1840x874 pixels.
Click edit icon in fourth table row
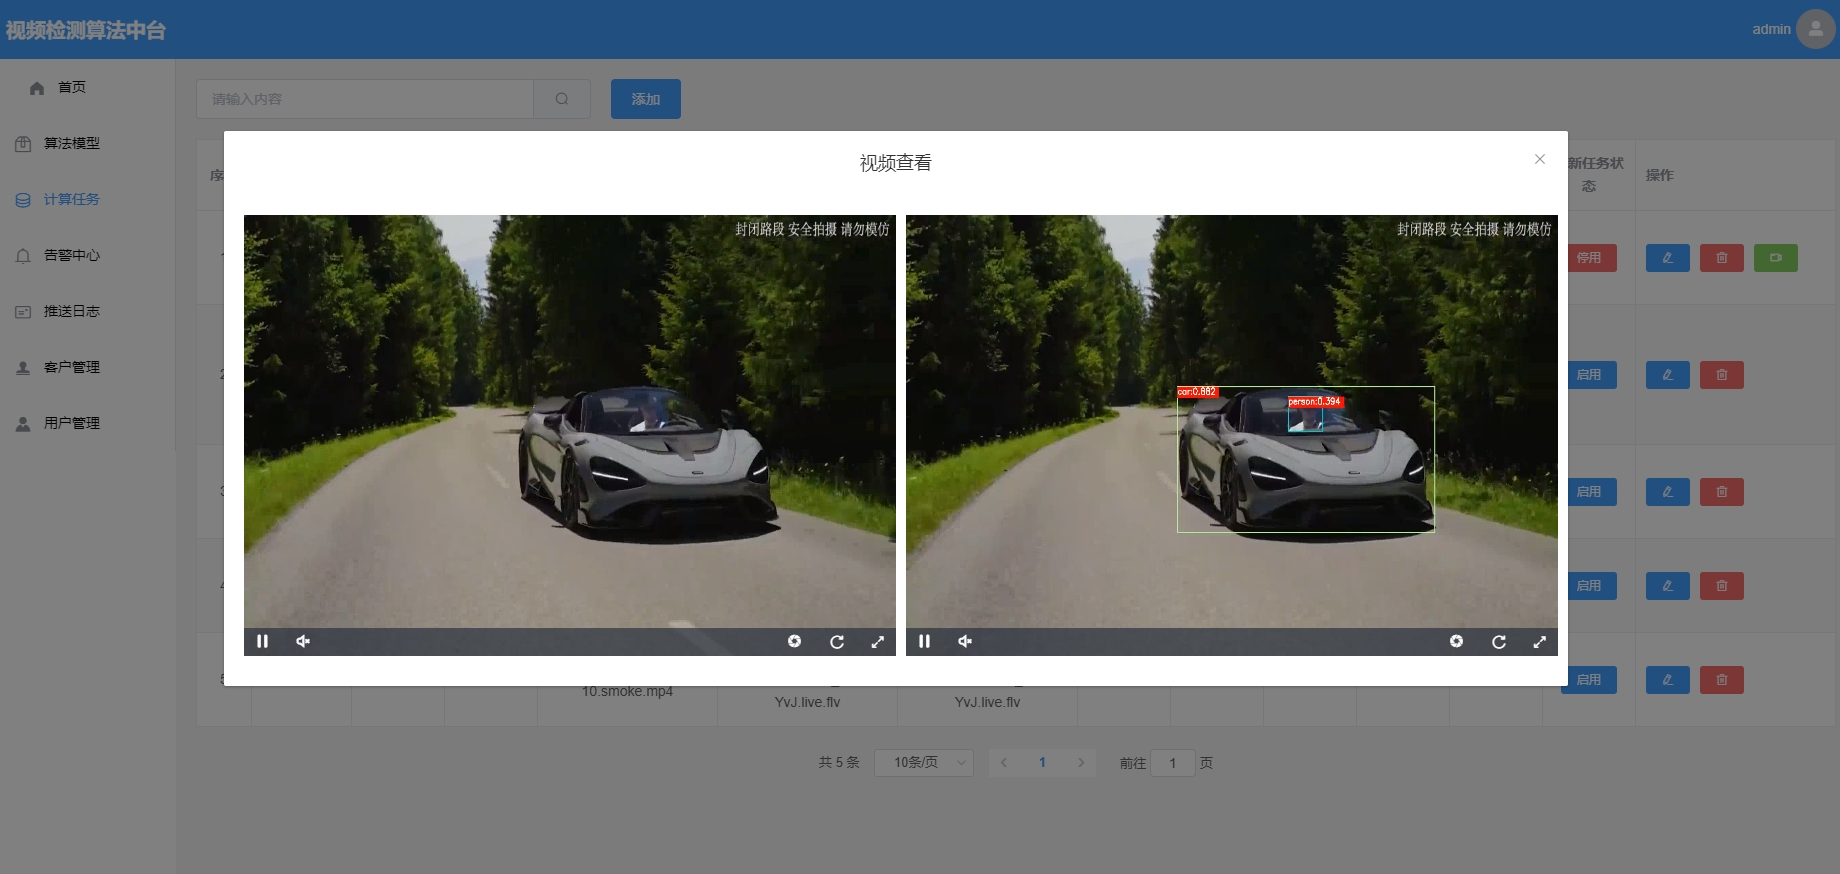[1668, 586]
